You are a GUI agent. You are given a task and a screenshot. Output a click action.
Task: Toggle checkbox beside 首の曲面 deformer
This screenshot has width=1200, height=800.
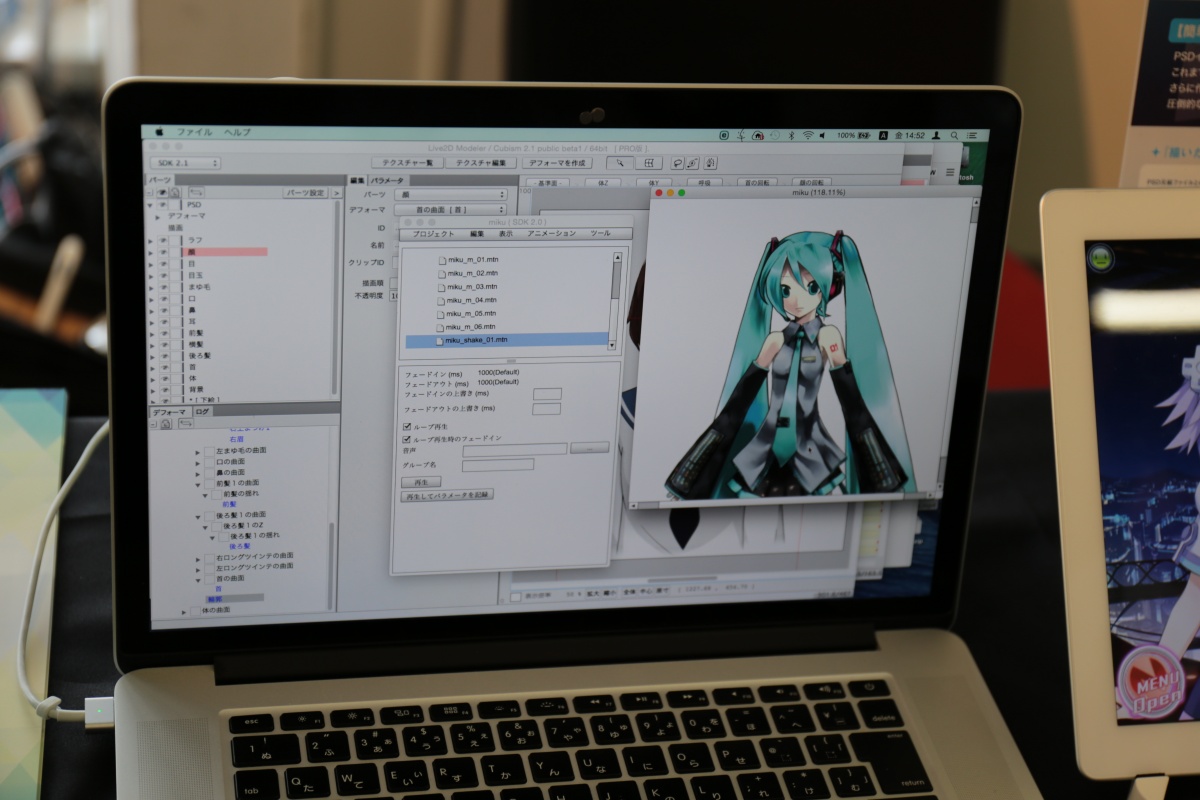[x=209, y=579]
